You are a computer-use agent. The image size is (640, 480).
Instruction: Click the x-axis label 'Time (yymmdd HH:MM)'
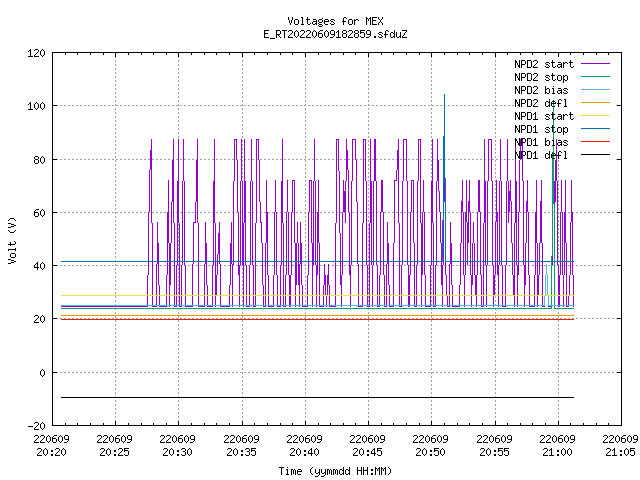pyautogui.click(x=335, y=471)
